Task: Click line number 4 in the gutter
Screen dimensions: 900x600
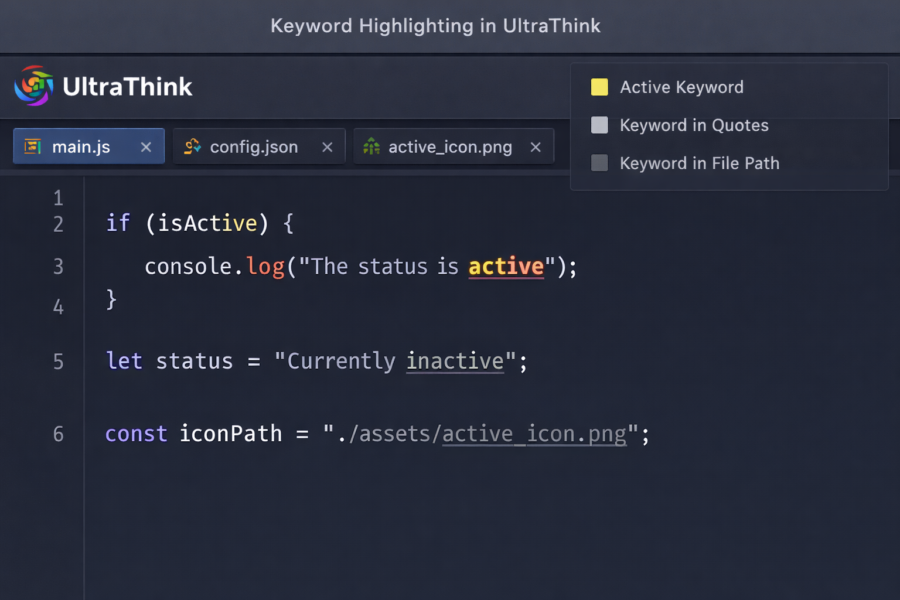Action: (x=58, y=307)
